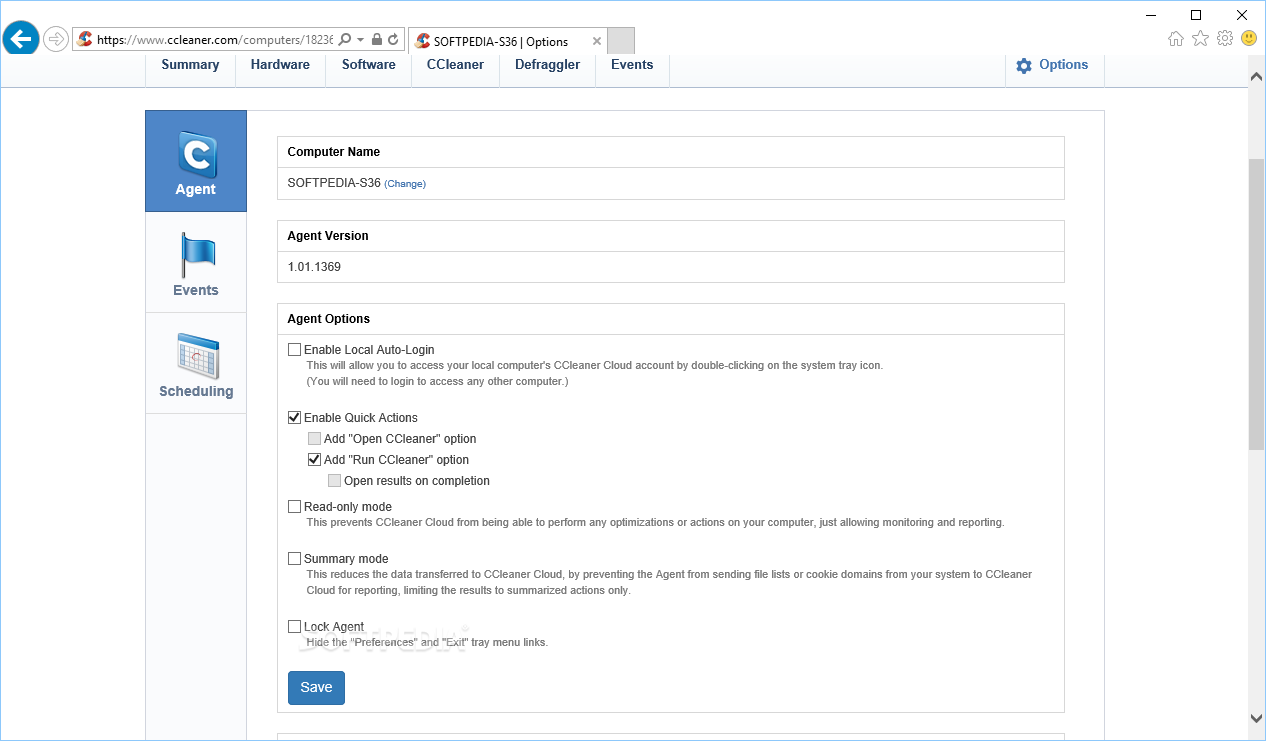Click the security padlock icon
Viewport: 1266px width, 741px height.
click(377, 40)
